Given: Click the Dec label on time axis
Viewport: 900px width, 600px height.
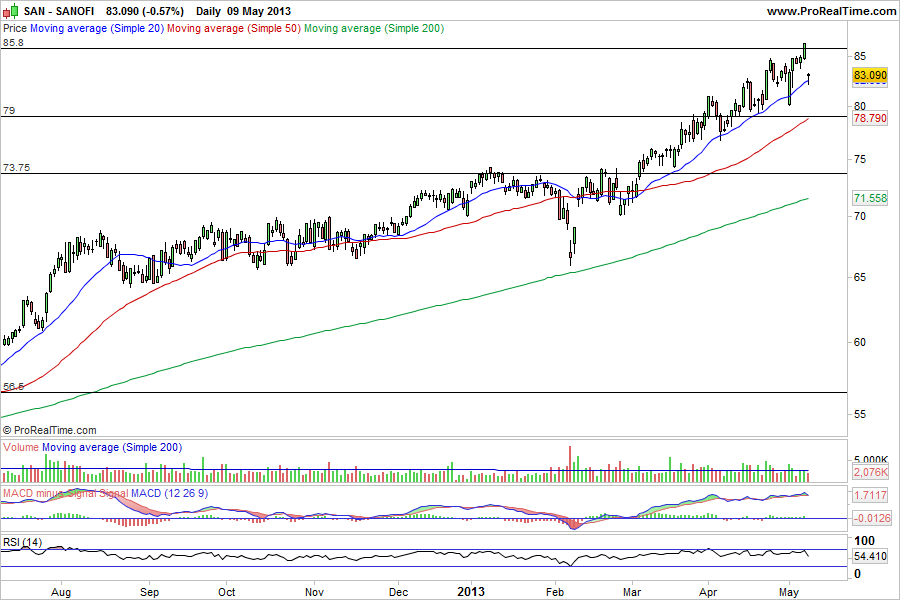Looking at the screenshot, I should coord(398,592).
